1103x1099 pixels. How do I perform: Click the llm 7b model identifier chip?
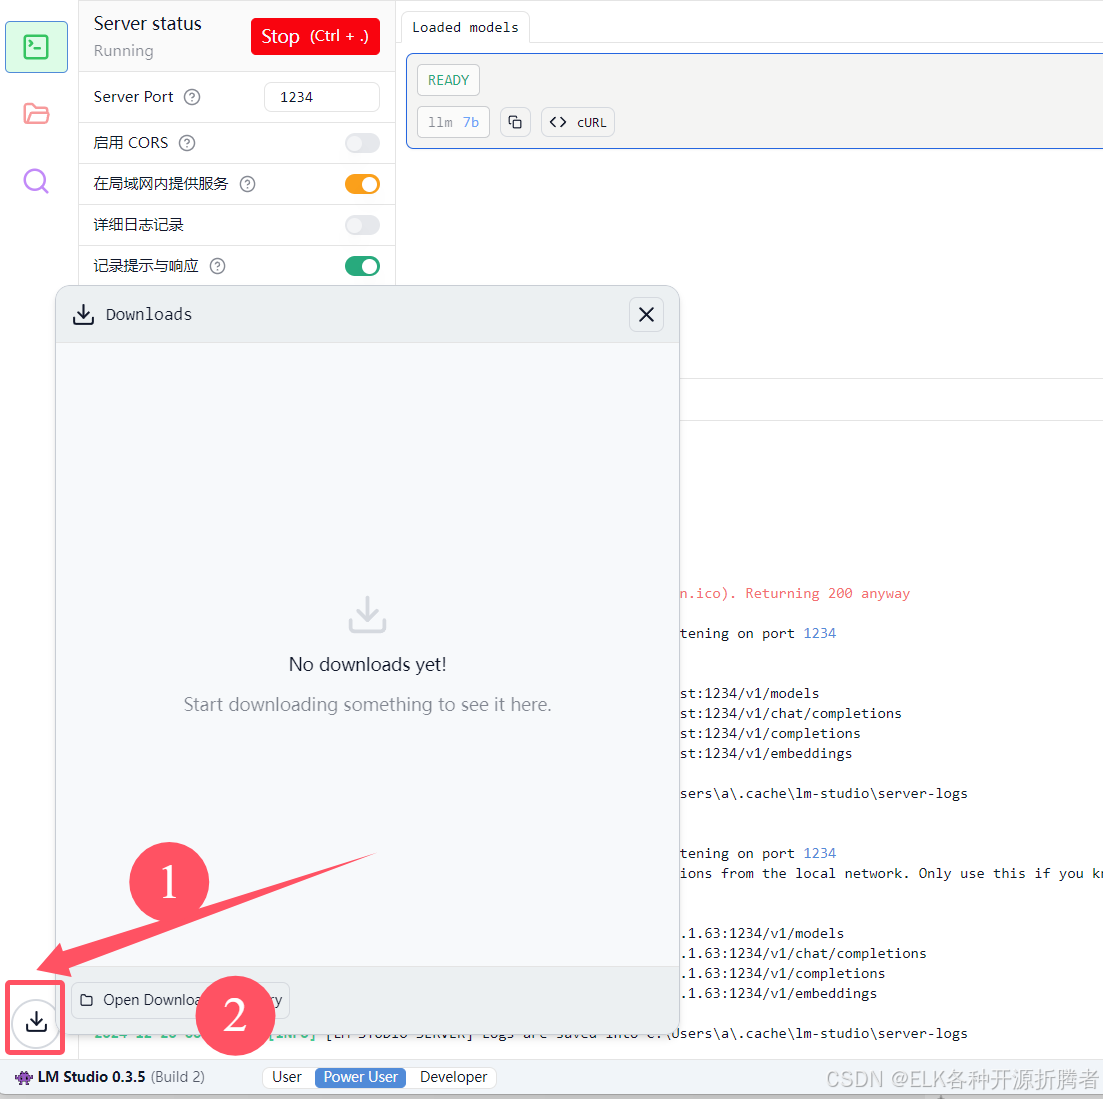453,122
